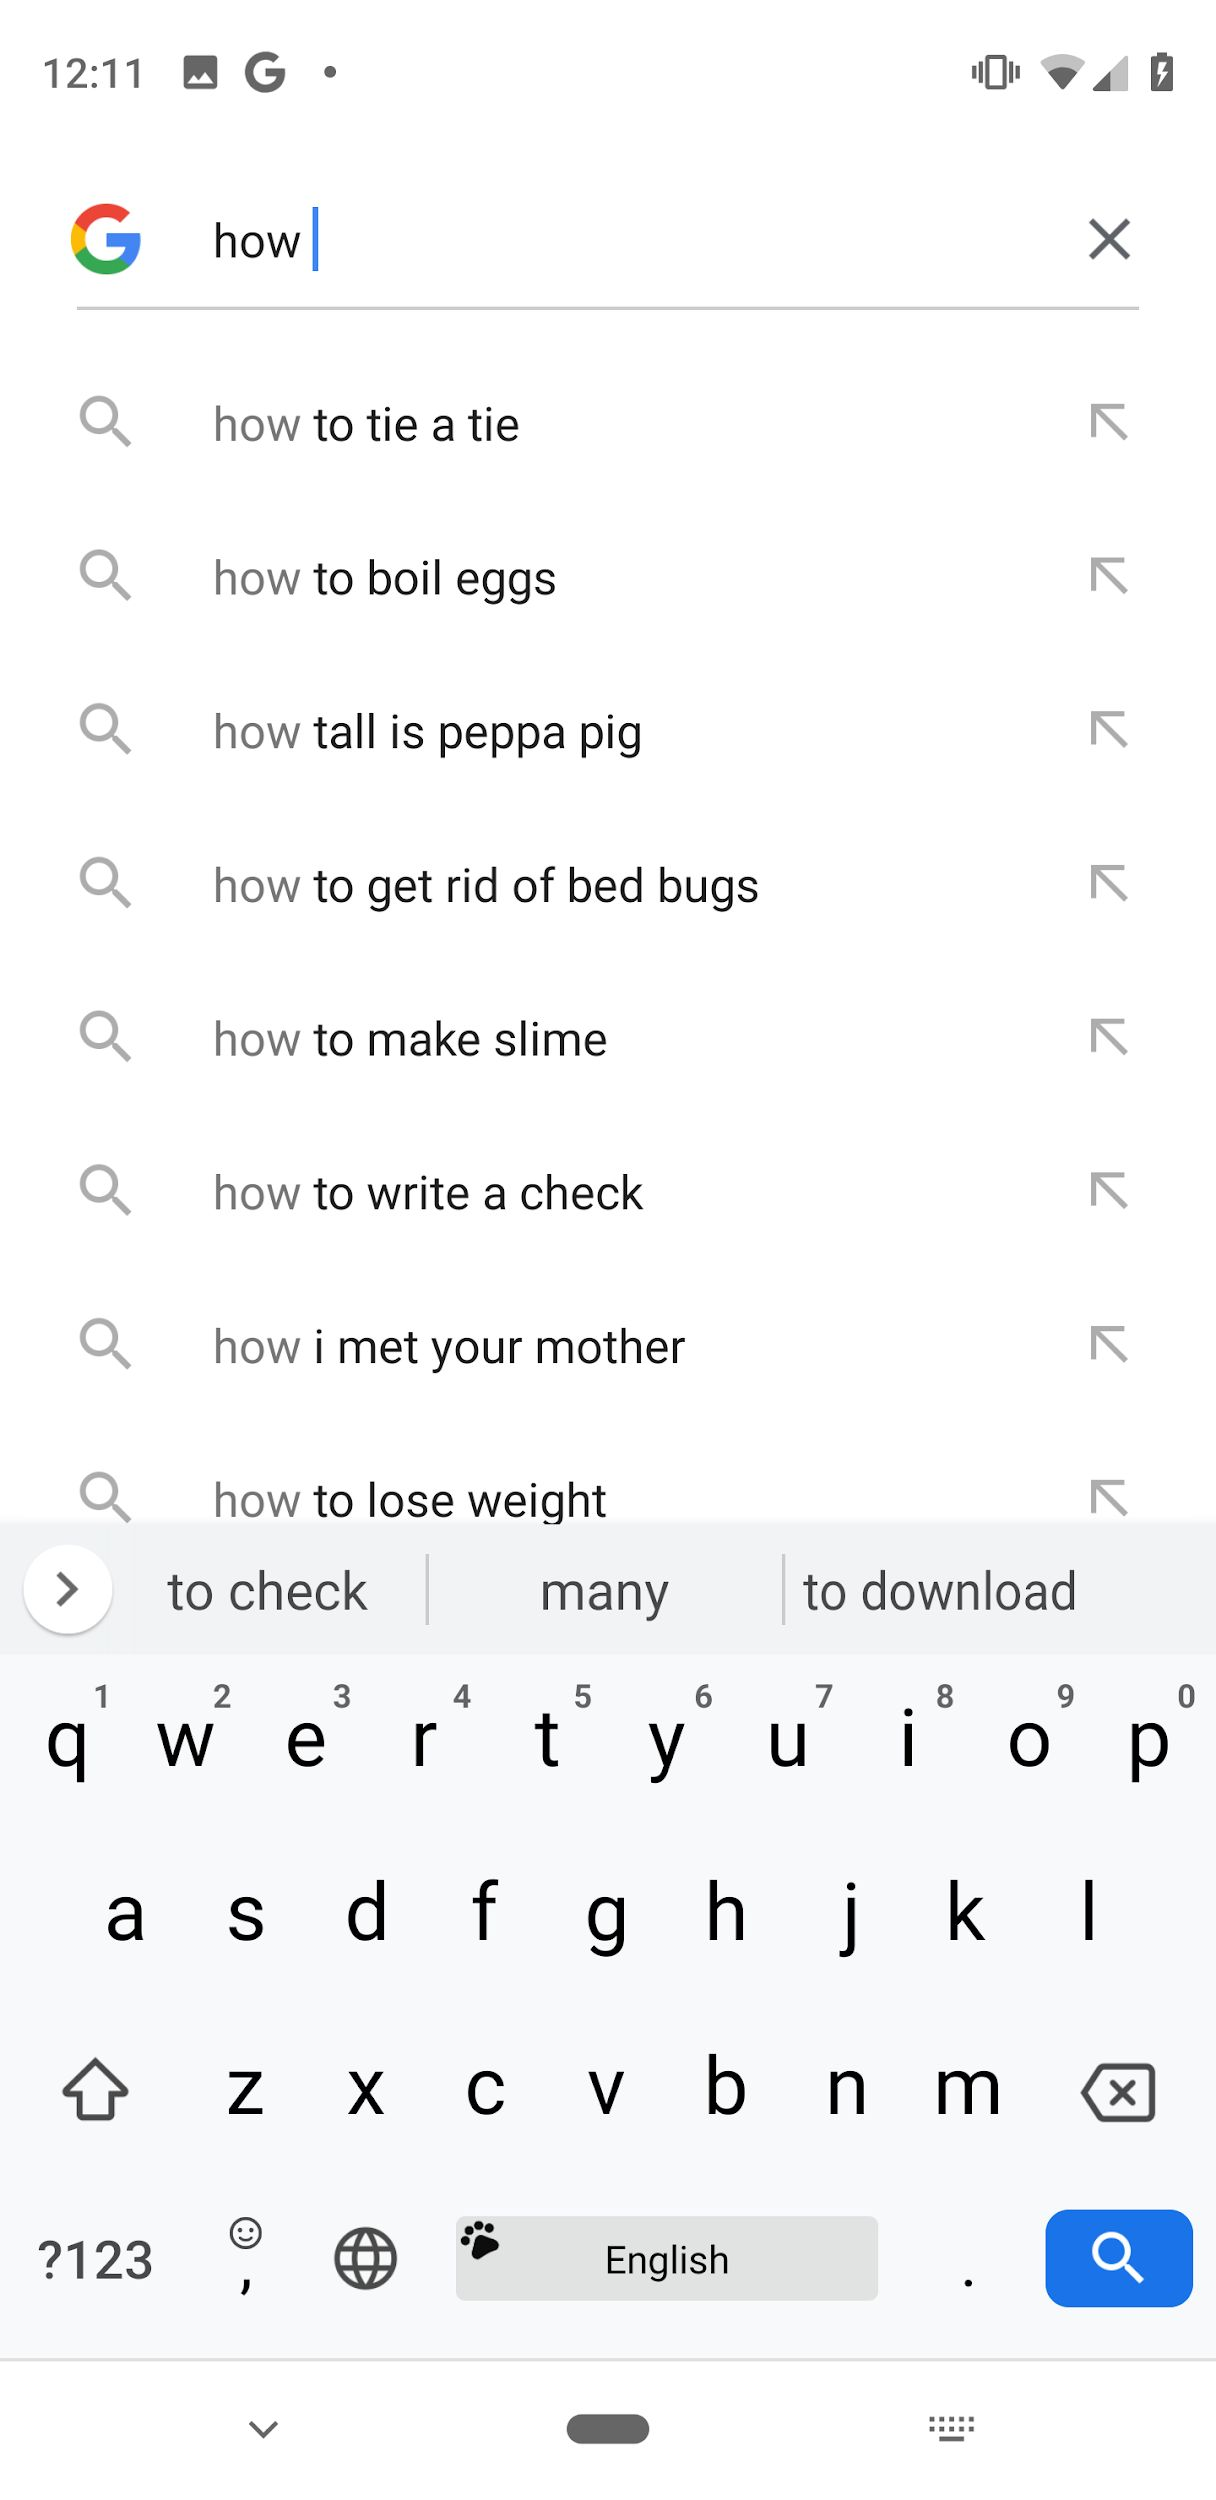Expand the keyboard suggestion strip chevron
Image resolution: width=1216 pixels, height=2500 pixels.
click(68, 1589)
